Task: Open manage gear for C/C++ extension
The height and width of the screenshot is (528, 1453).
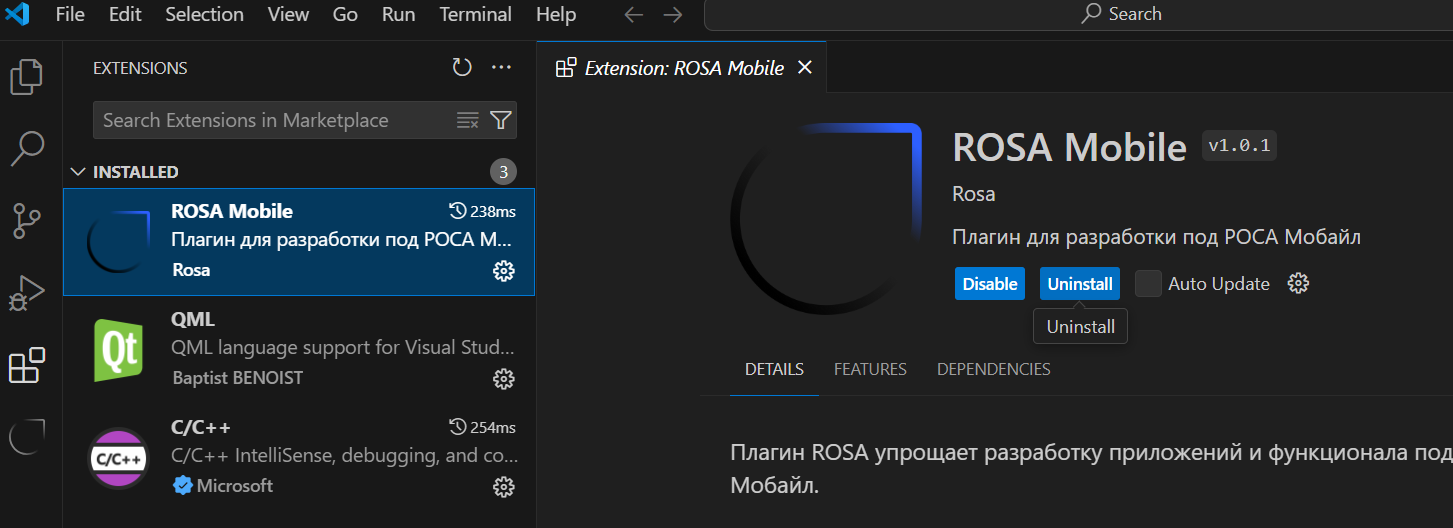Action: [504, 487]
